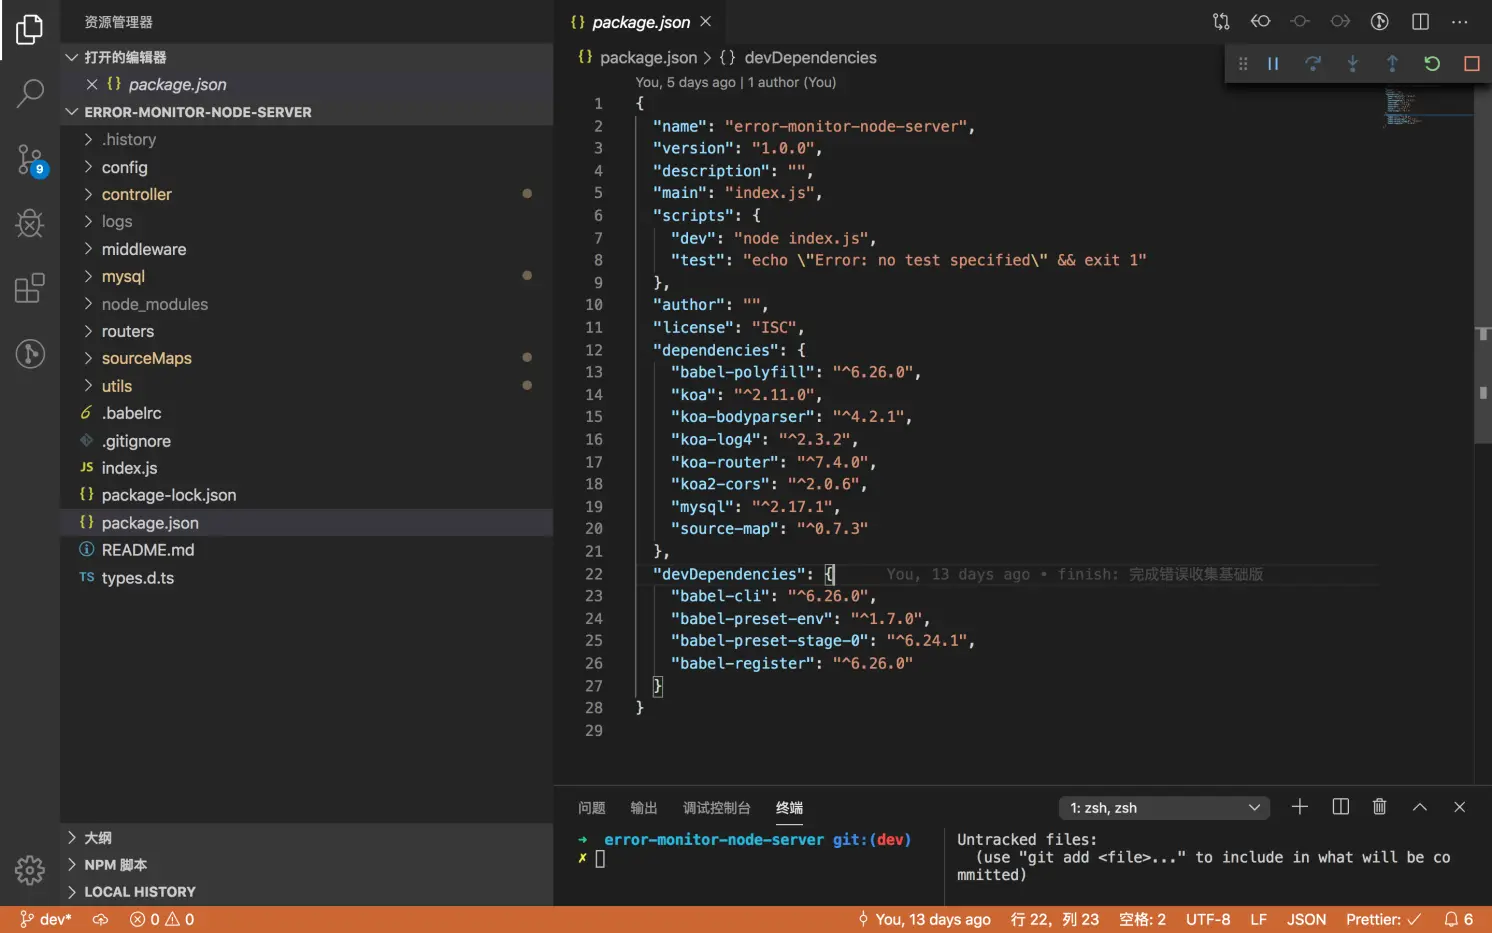Kill the terminal with trash icon
Screen dimensions: 1492x933
coord(1379,807)
